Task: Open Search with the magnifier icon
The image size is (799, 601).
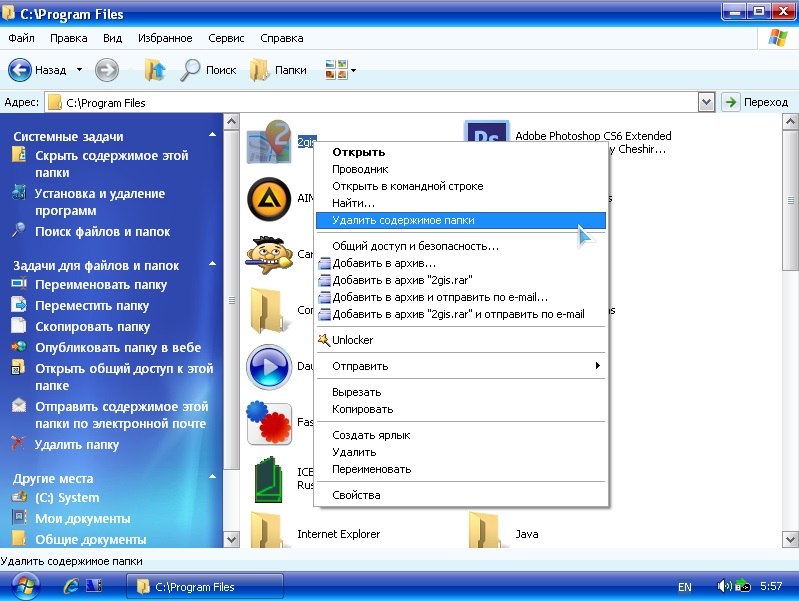Action: [191, 70]
